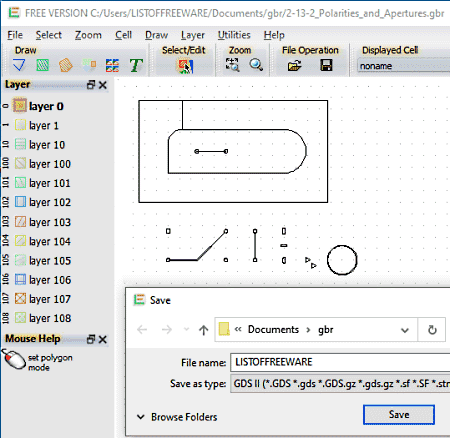450x438 pixels.
Task: Save with the floppy disk icon
Action: point(326,65)
